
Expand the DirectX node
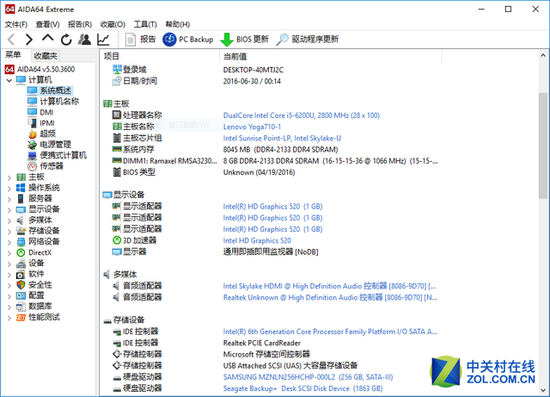[x=9, y=253]
